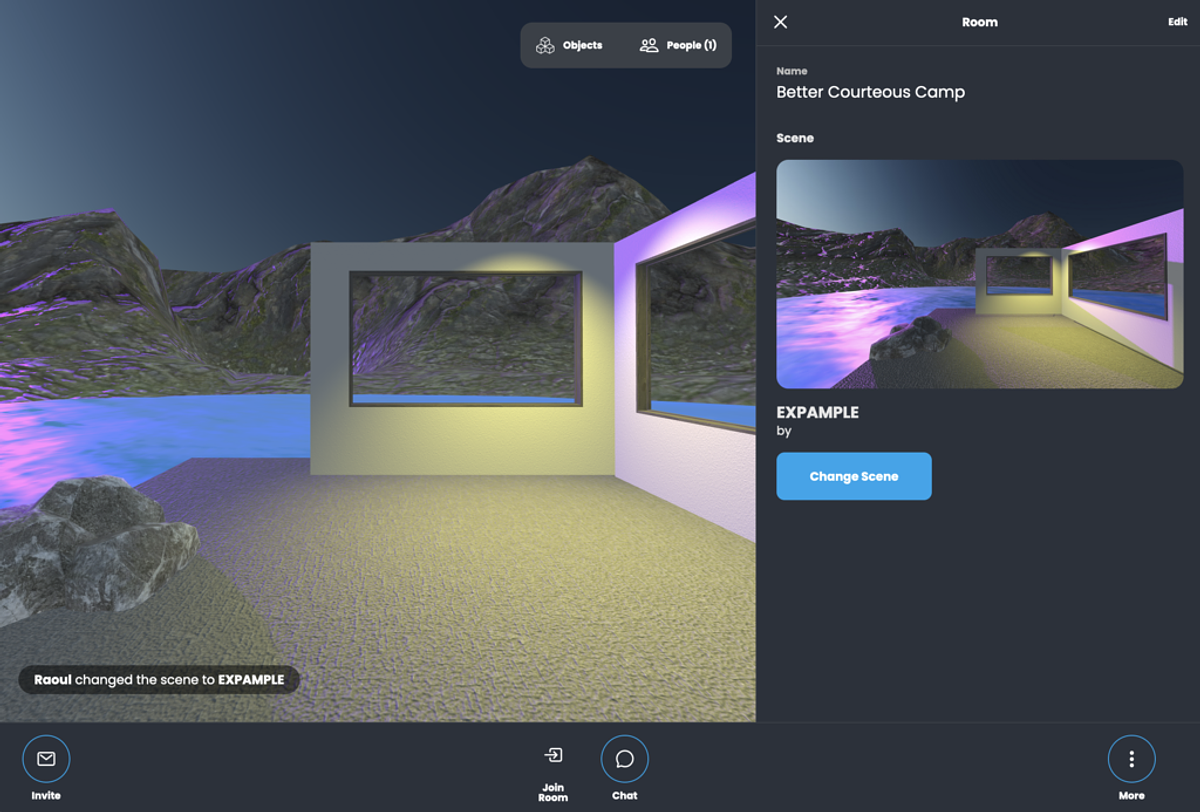This screenshot has height=812, width=1200.
Task: Click the envelope Invite icon
Action: pyautogui.click(x=46, y=759)
